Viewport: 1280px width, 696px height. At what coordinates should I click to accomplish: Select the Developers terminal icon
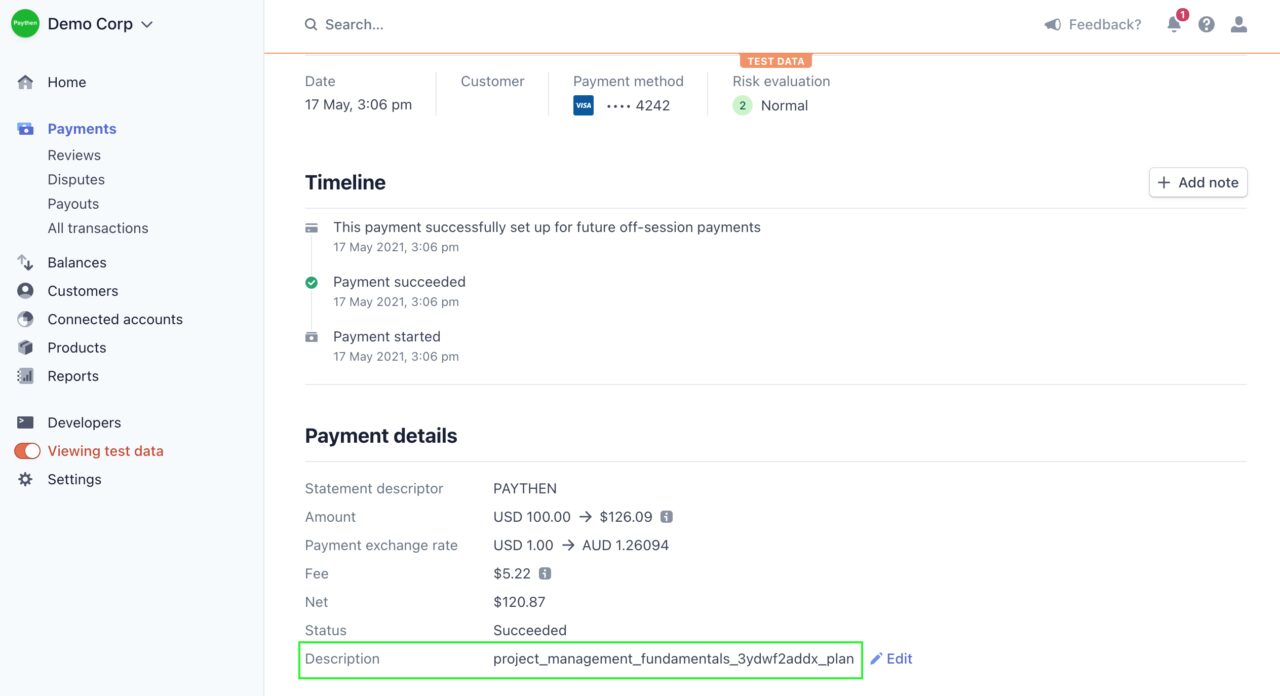(25, 422)
